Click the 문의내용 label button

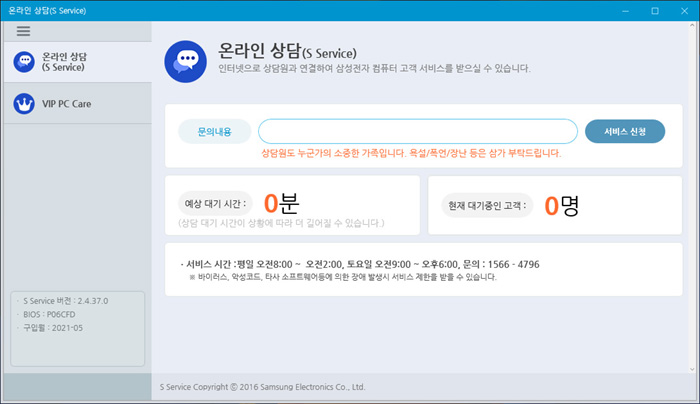pyautogui.click(x=215, y=131)
